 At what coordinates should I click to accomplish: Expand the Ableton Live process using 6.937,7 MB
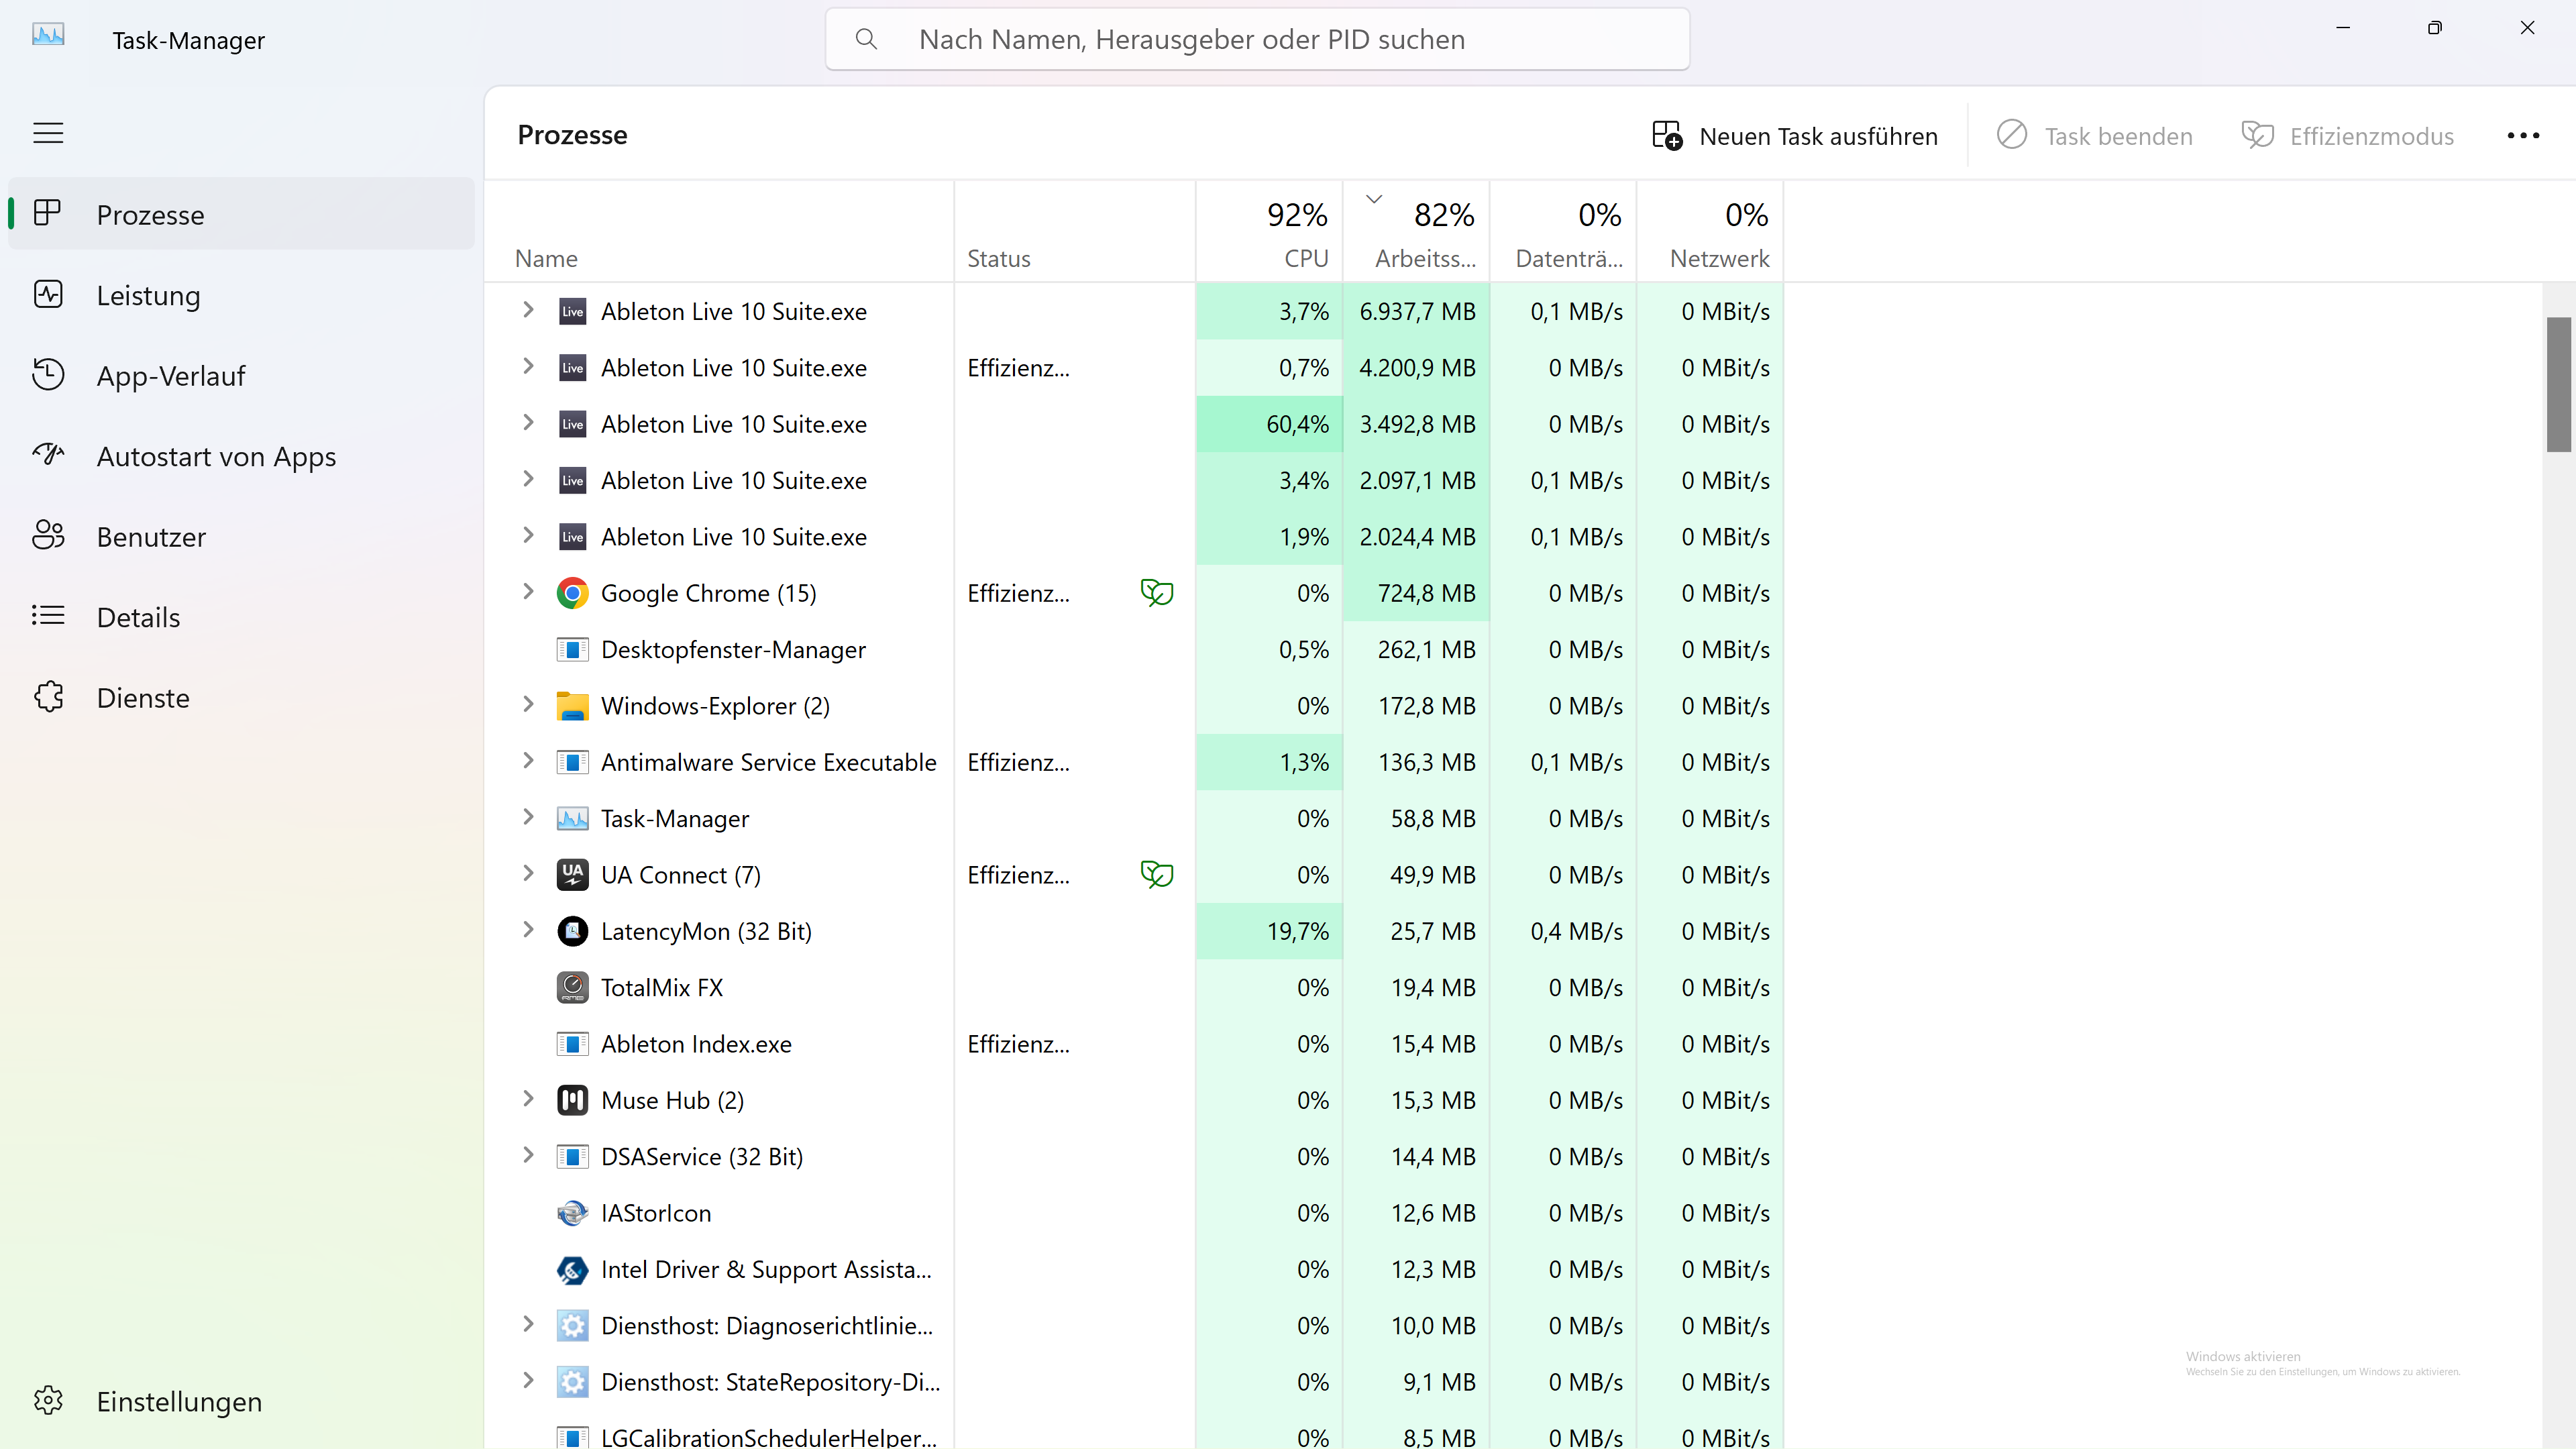click(528, 310)
